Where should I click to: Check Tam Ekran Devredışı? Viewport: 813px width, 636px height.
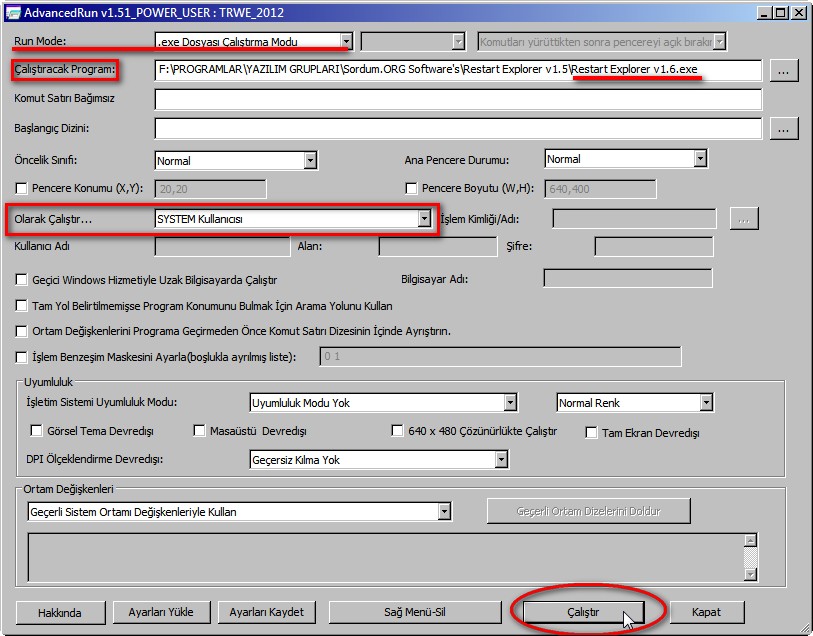pos(591,433)
